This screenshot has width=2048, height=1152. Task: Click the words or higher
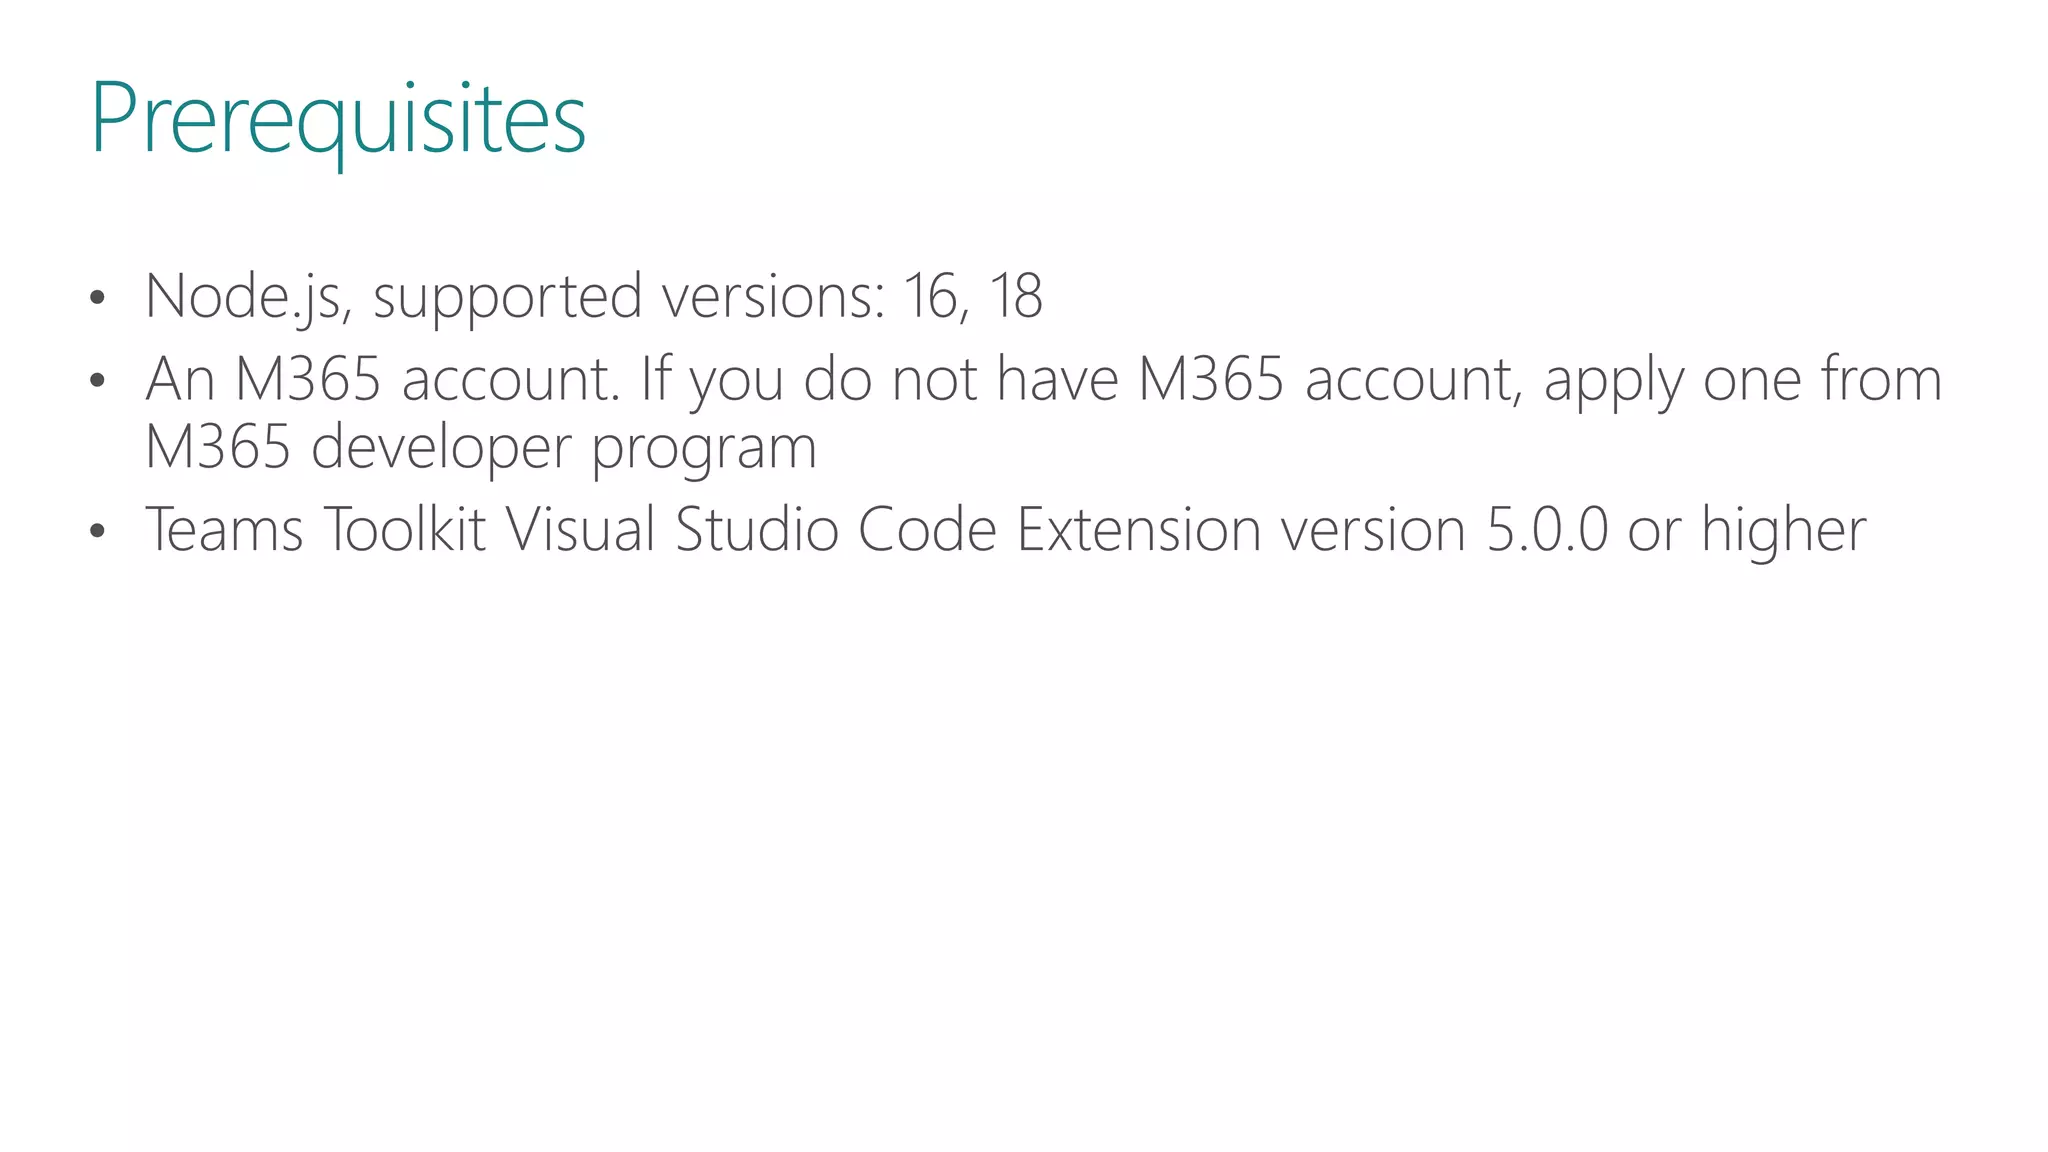(1746, 530)
